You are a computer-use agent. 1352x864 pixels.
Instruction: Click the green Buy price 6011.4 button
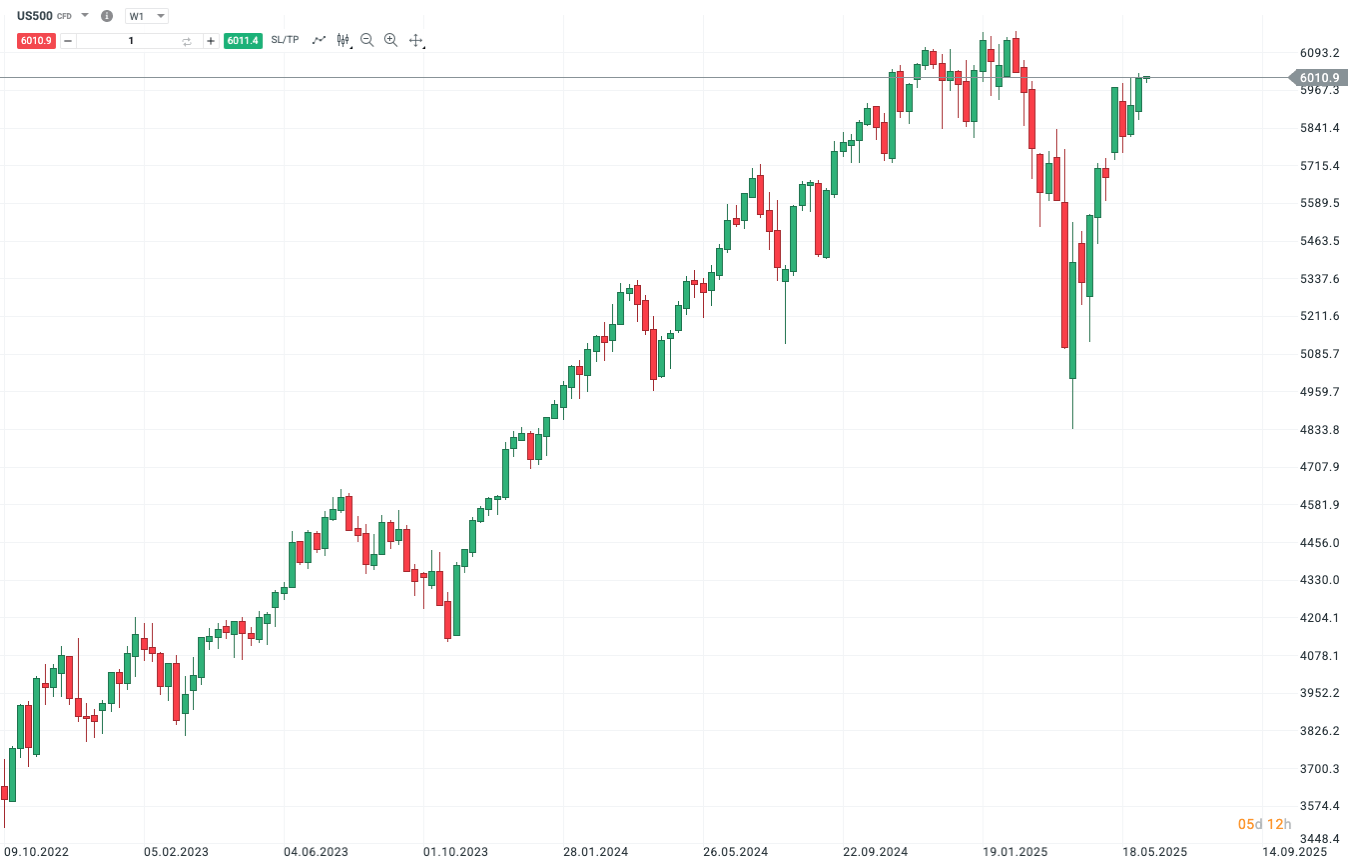243,41
